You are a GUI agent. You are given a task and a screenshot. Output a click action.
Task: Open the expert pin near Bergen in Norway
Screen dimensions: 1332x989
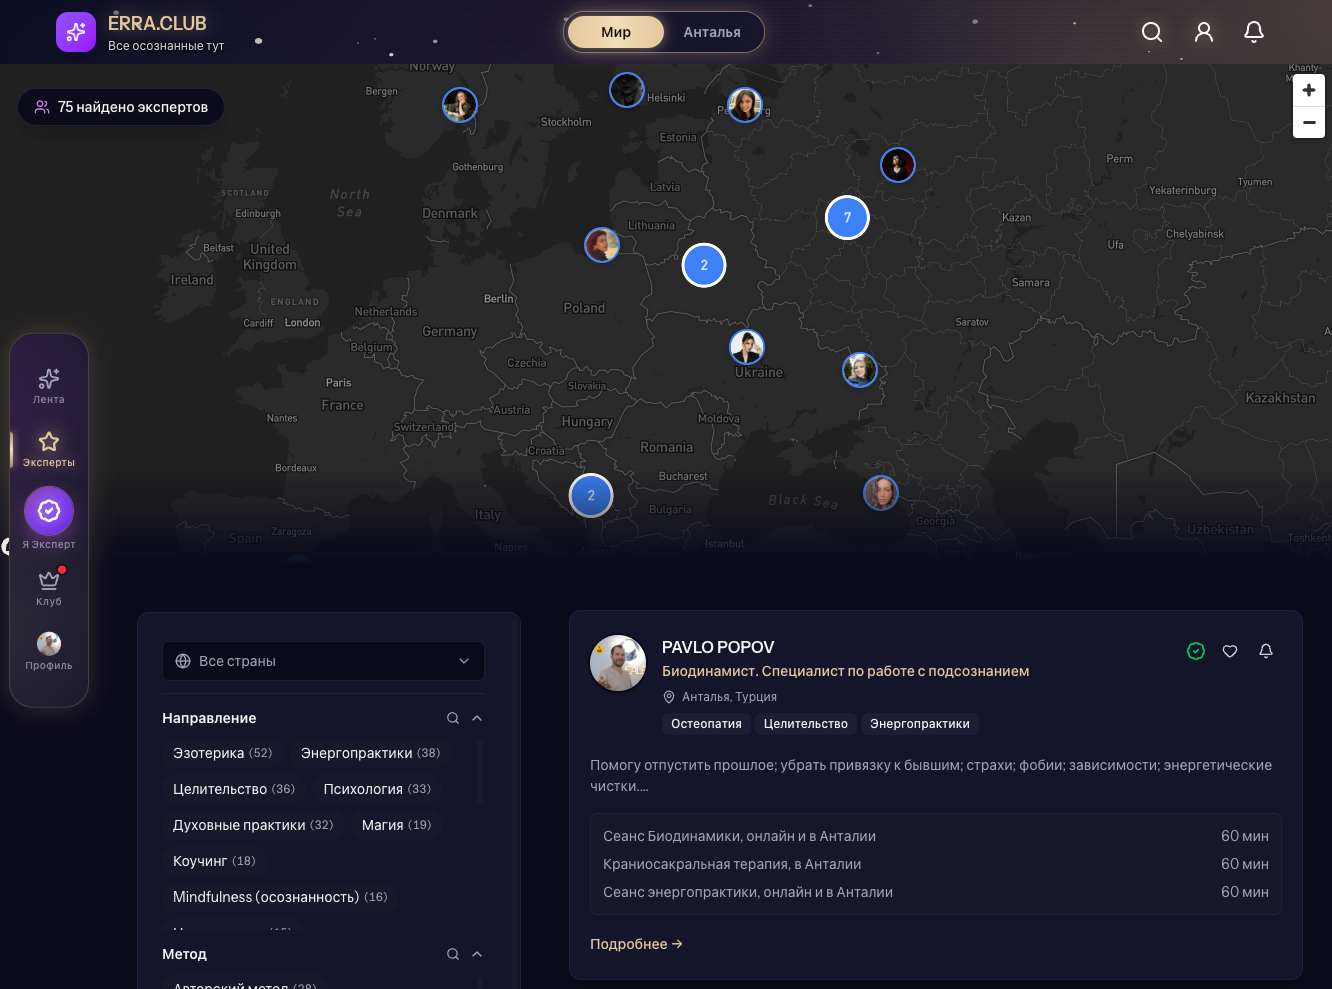460,105
